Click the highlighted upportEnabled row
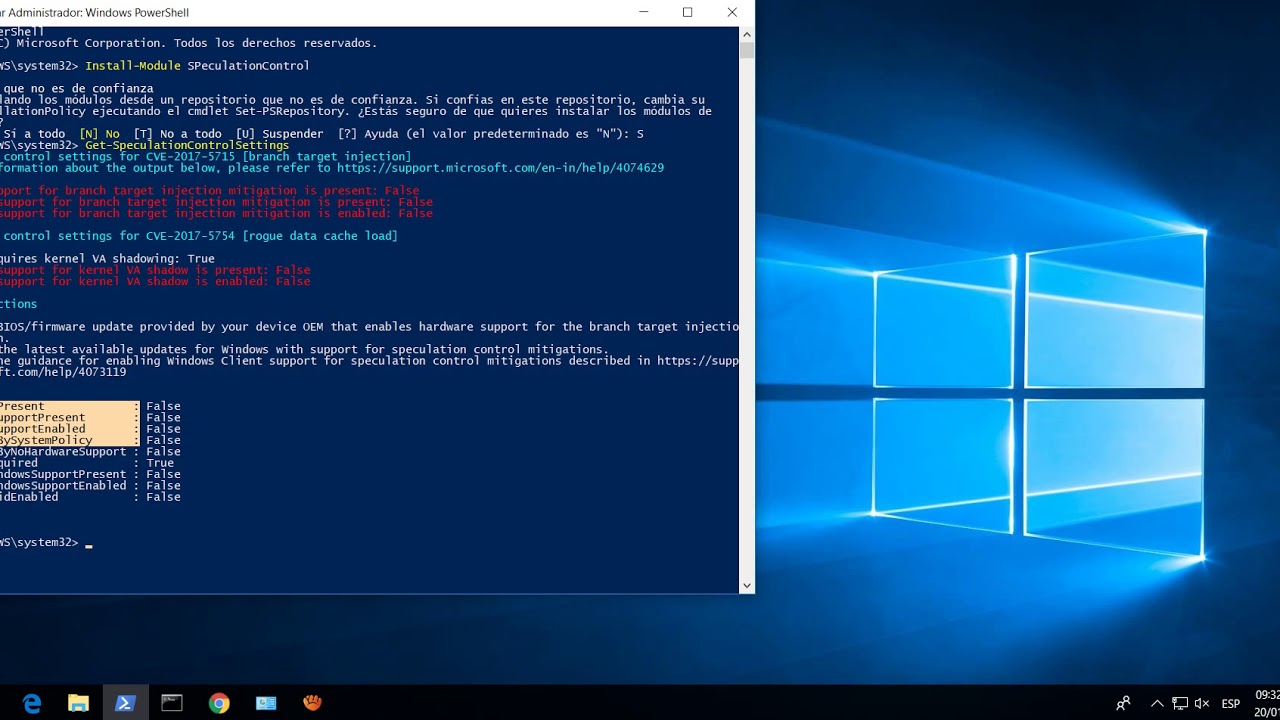Viewport: 1280px width, 720px height. (x=90, y=429)
